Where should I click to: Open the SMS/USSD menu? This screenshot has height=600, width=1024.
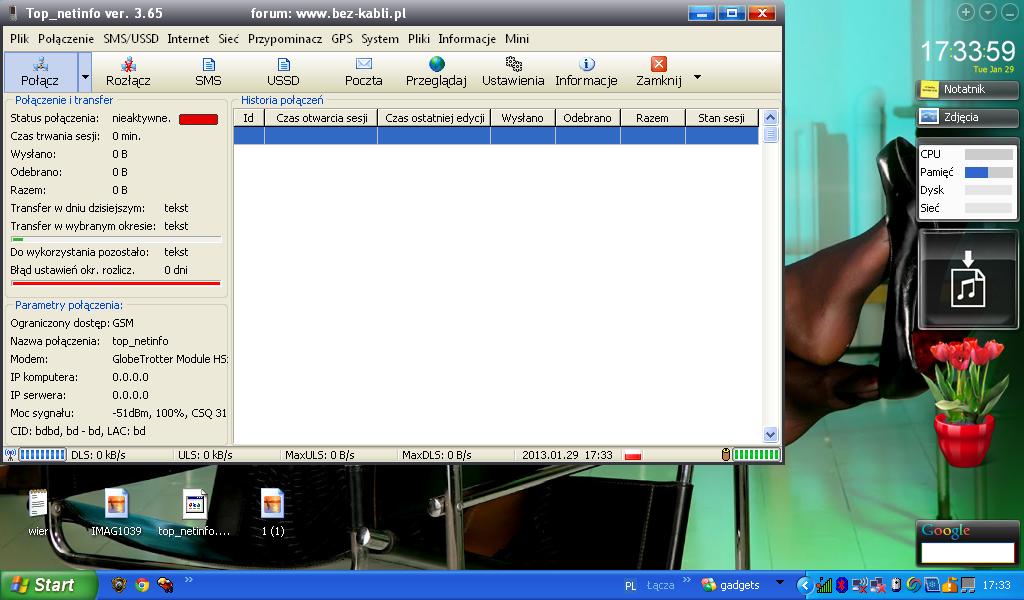[x=131, y=39]
